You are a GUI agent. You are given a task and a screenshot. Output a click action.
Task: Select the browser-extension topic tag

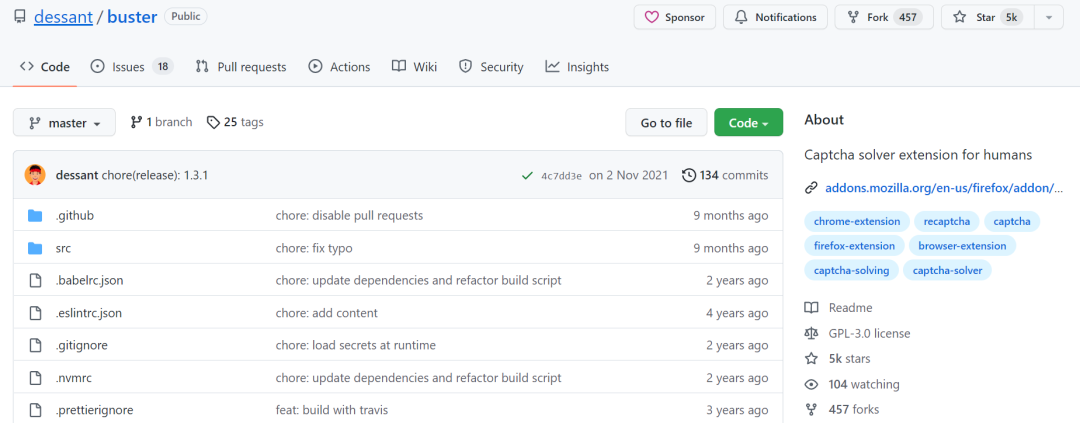click(x=962, y=245)
